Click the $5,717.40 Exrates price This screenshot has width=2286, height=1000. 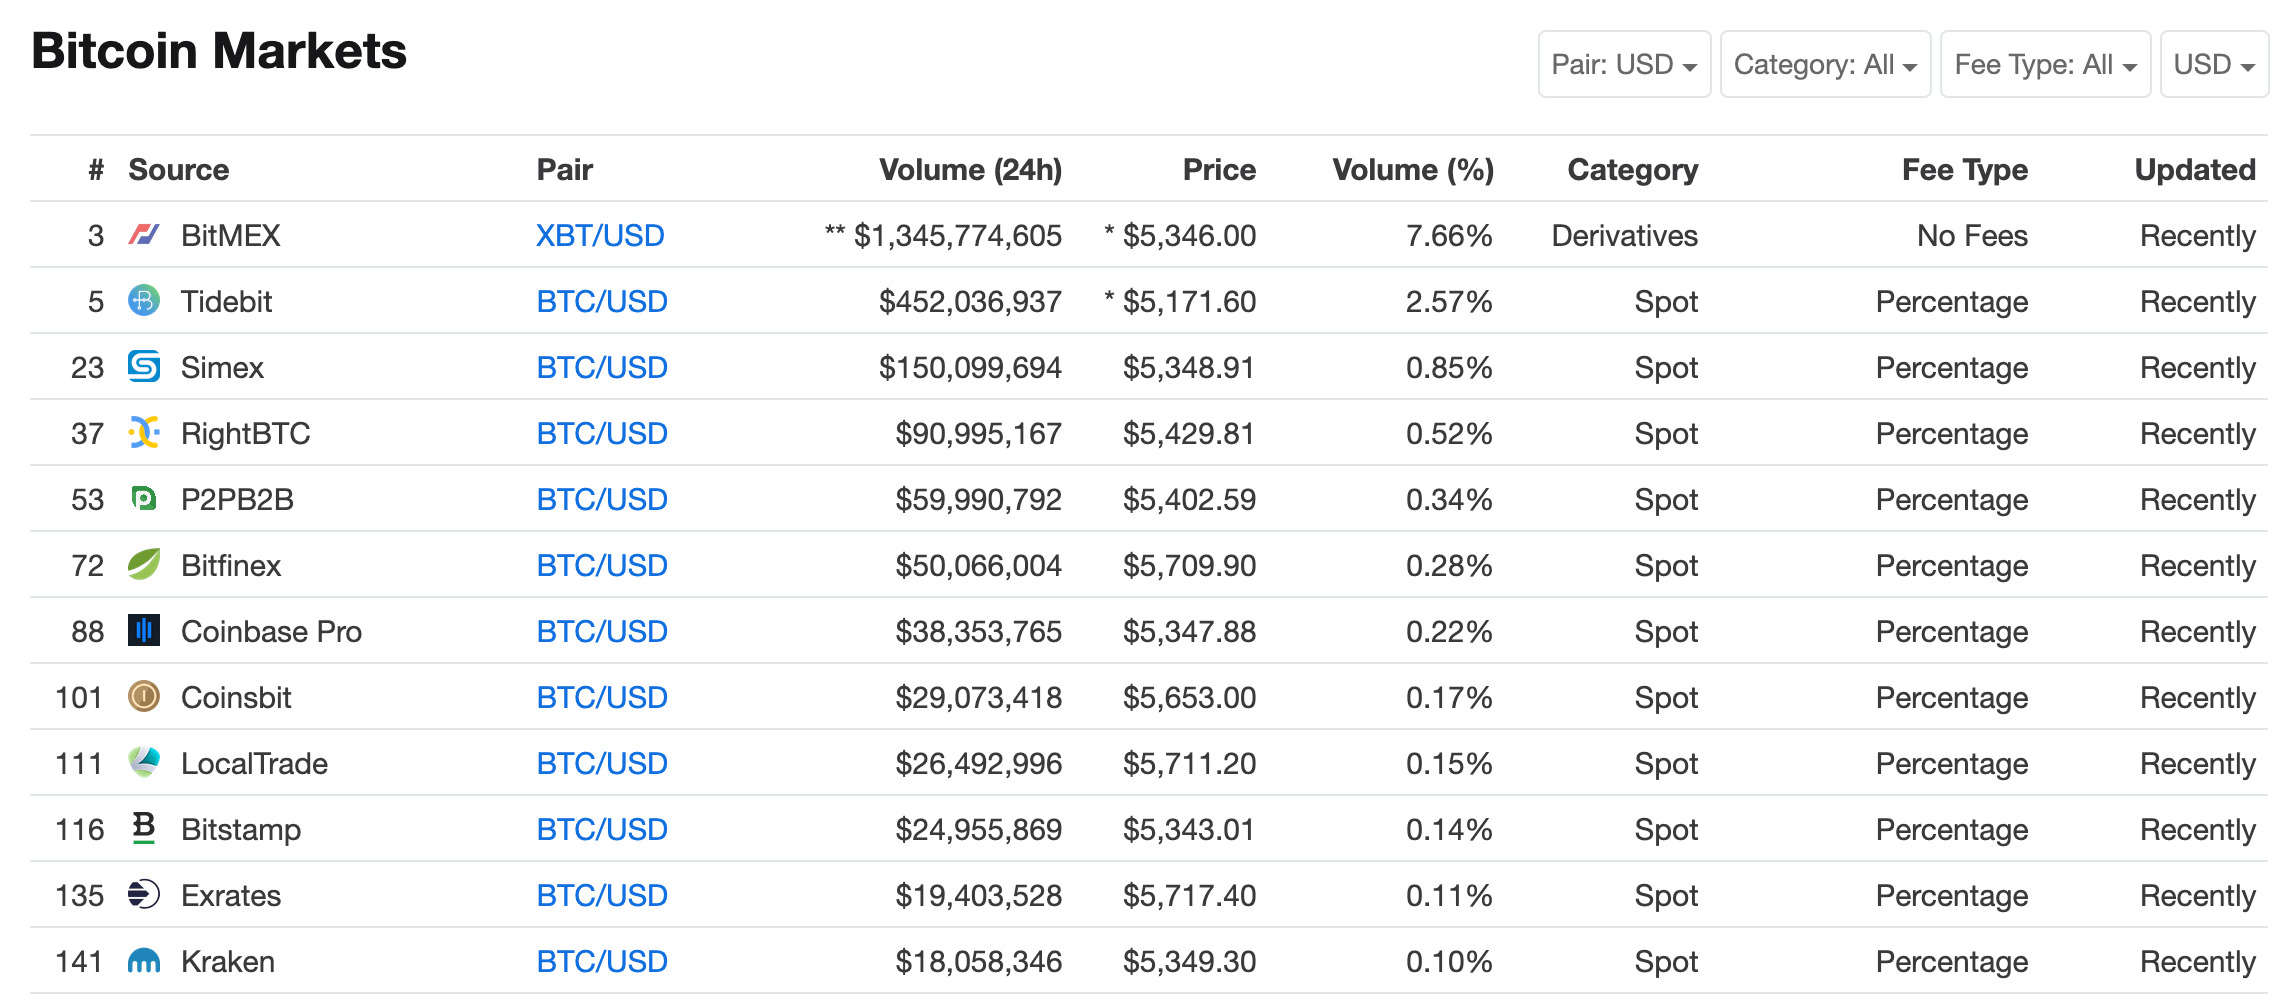point(1189,895)
